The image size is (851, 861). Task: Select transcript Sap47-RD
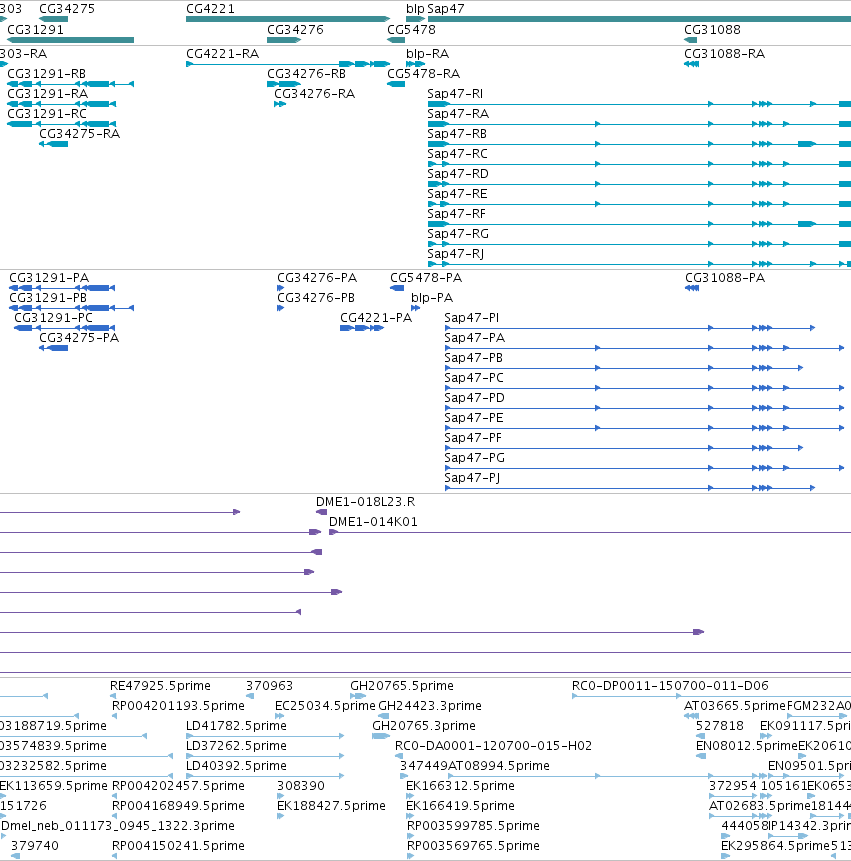(x=458, y=174)
